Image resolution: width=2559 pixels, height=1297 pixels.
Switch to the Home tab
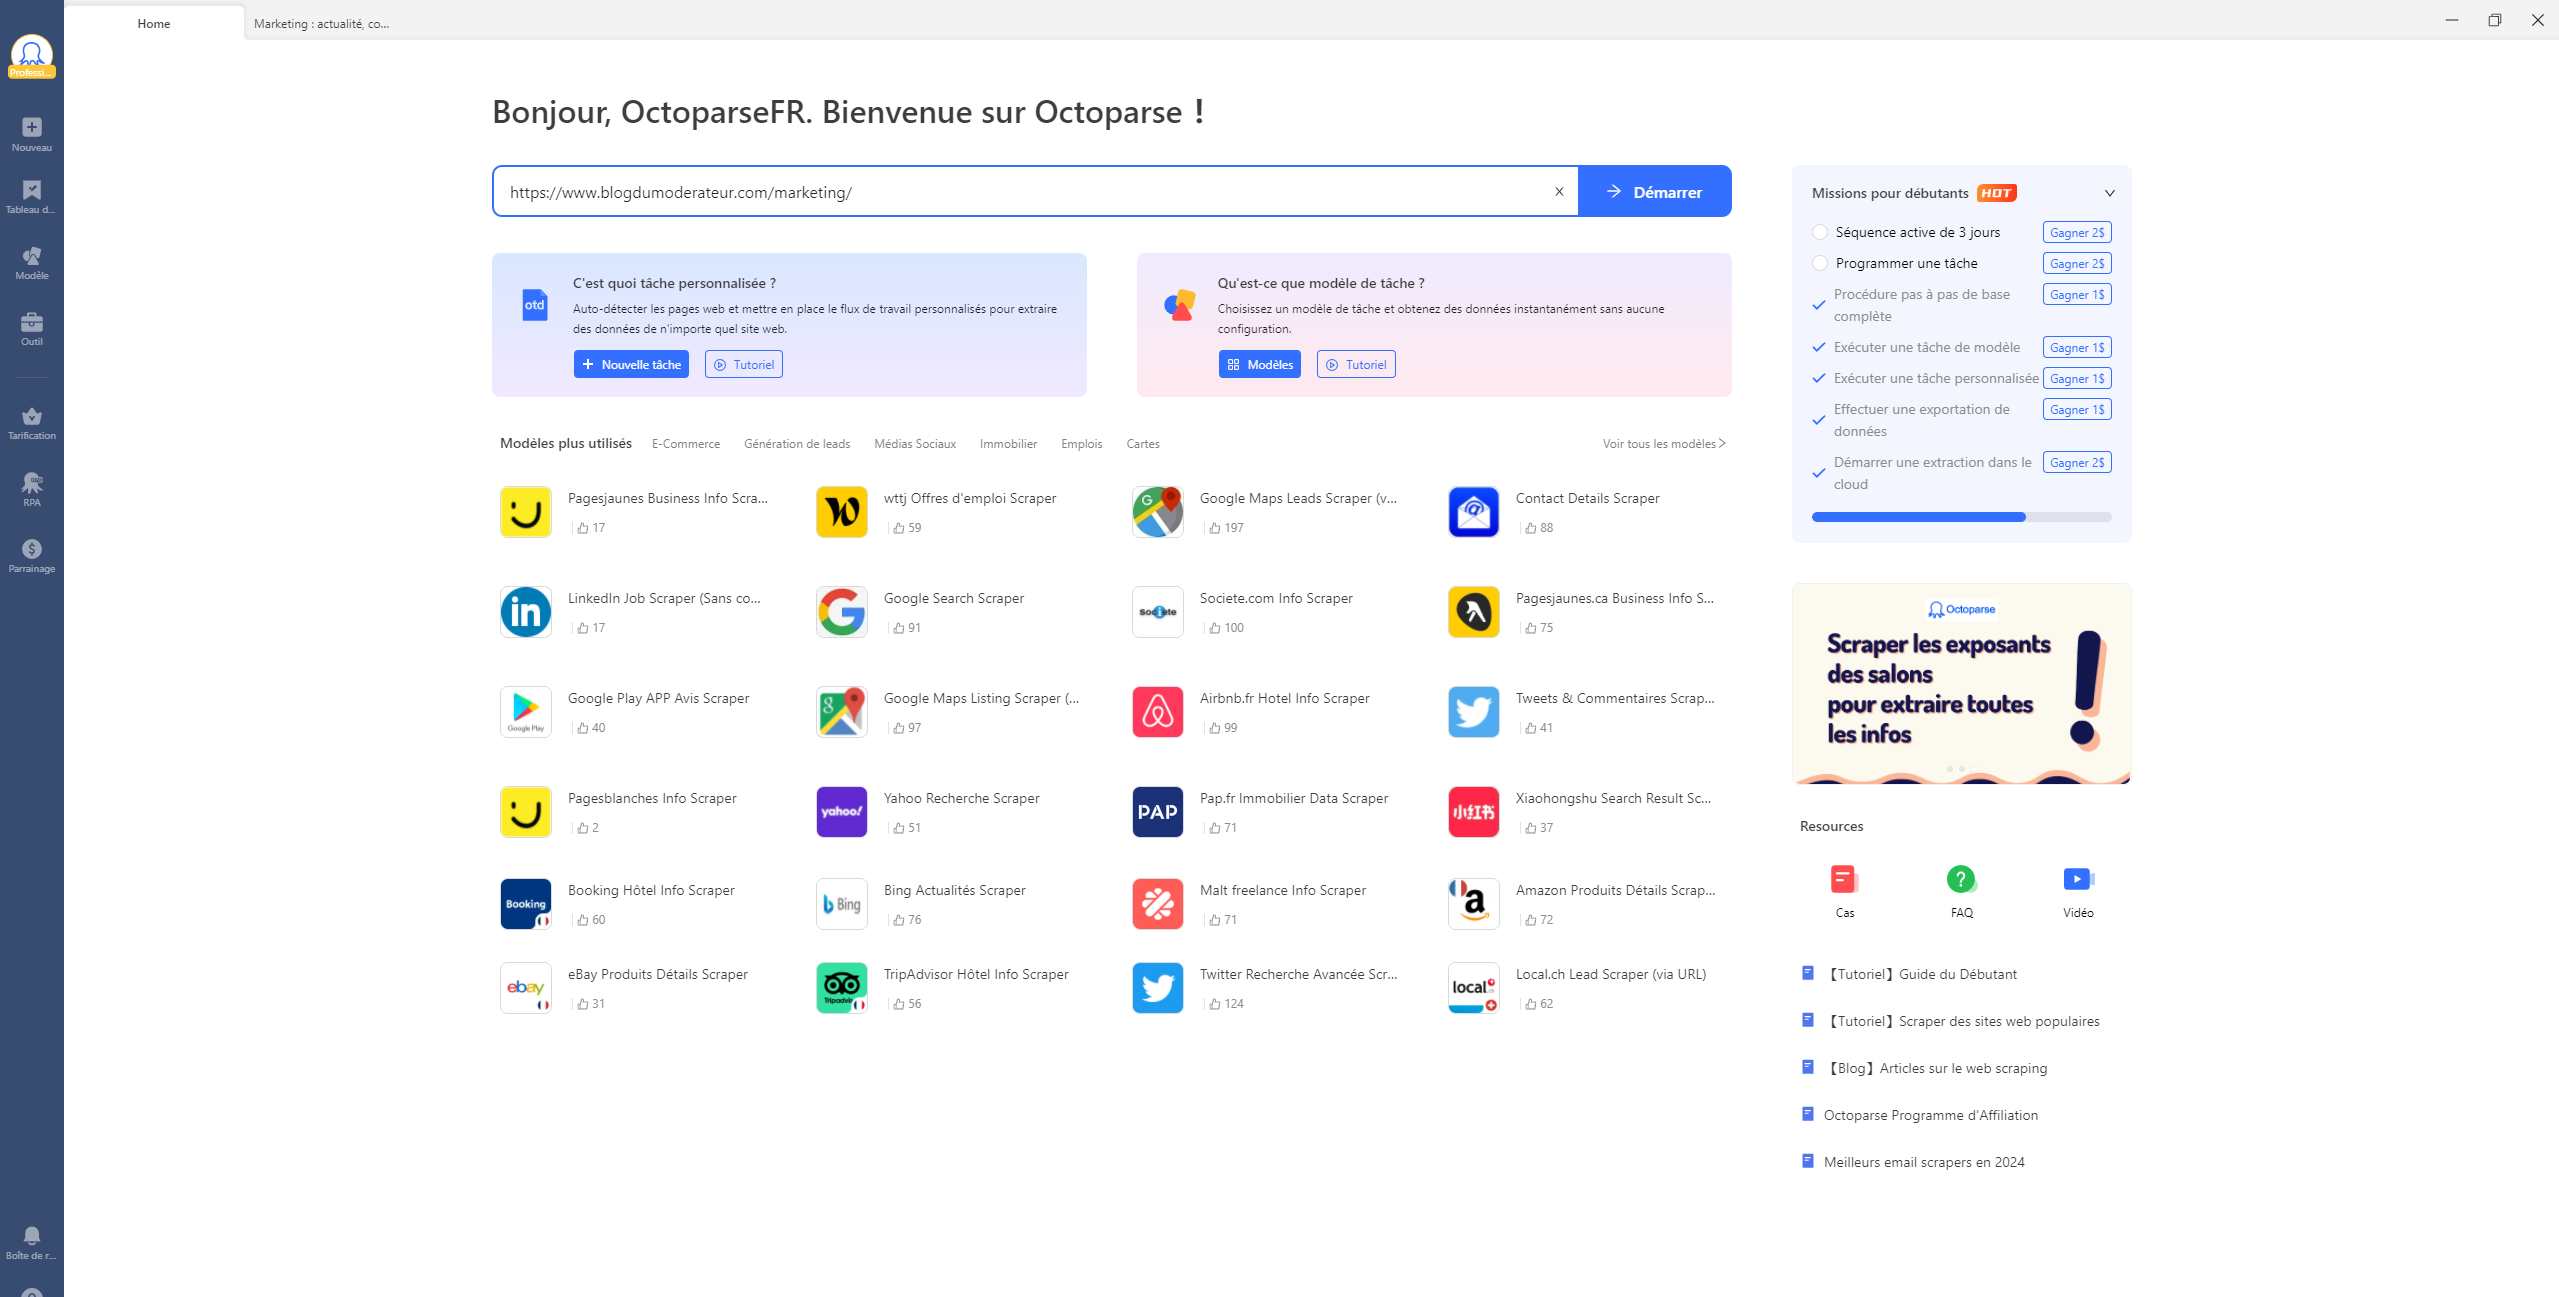point(154,23)
